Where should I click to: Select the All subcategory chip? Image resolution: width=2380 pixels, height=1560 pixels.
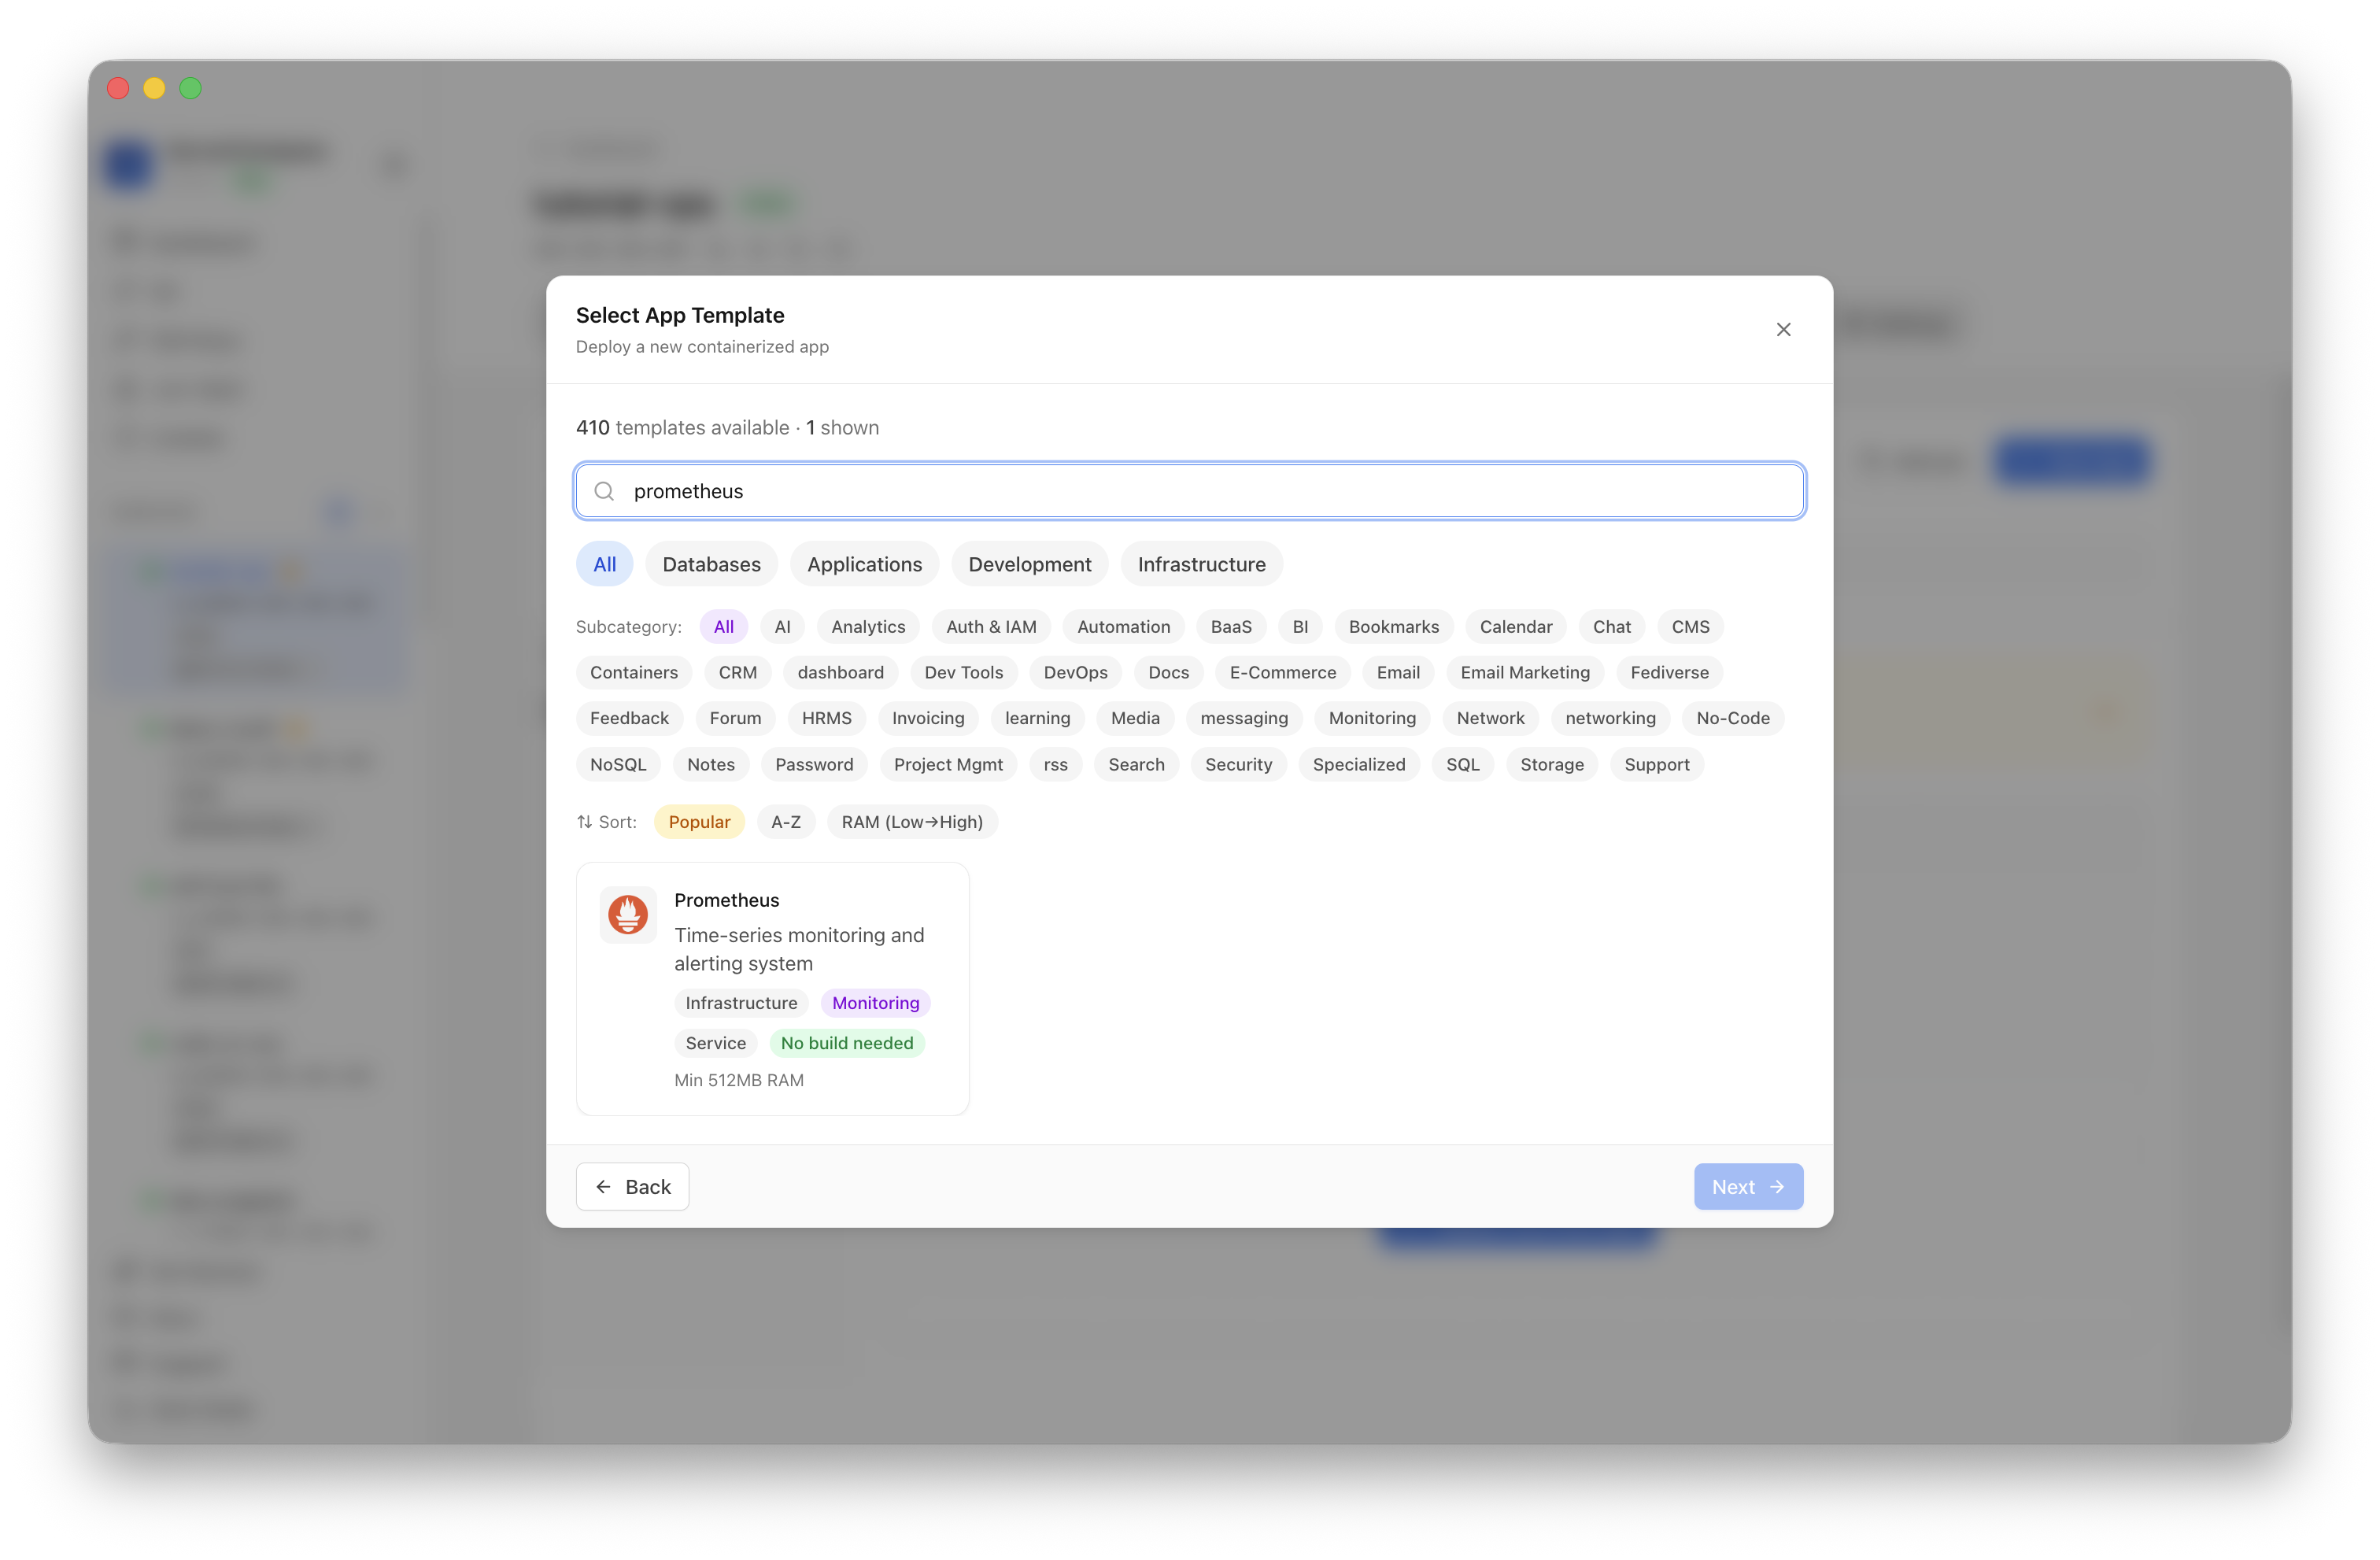coord(723,627)
